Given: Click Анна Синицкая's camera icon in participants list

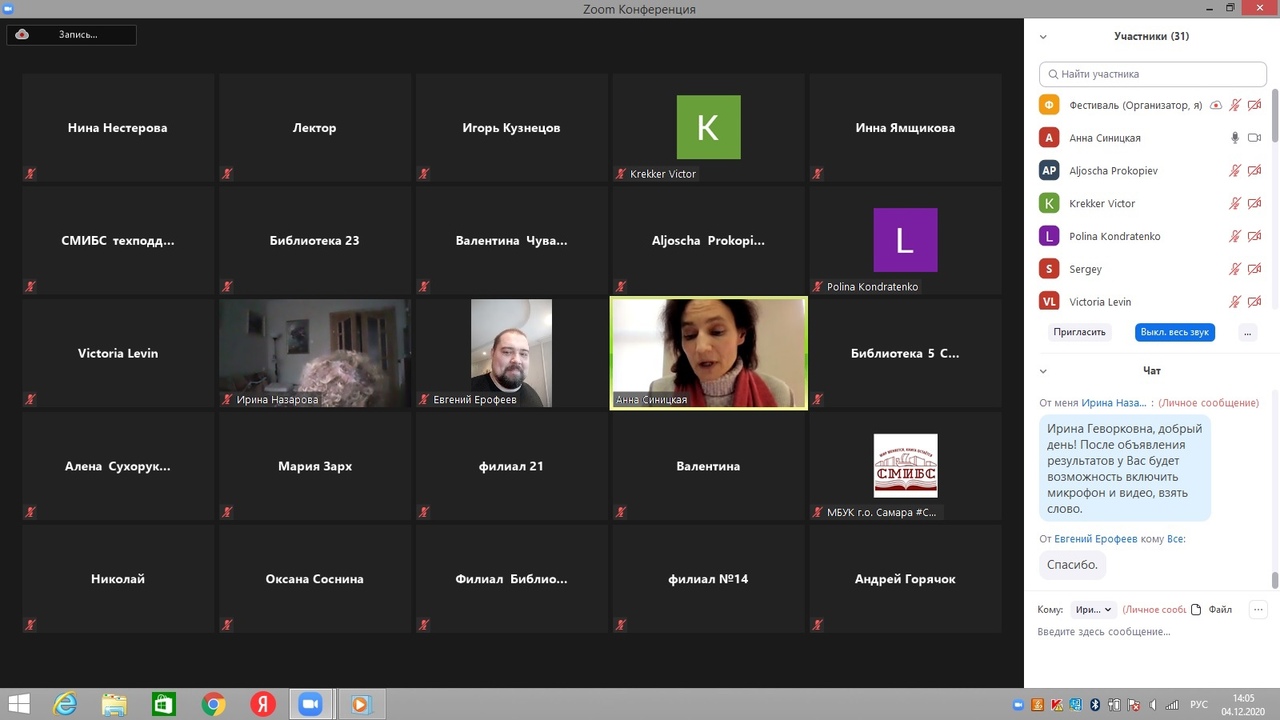Looking at the screenshot, I should point(1254,138).
